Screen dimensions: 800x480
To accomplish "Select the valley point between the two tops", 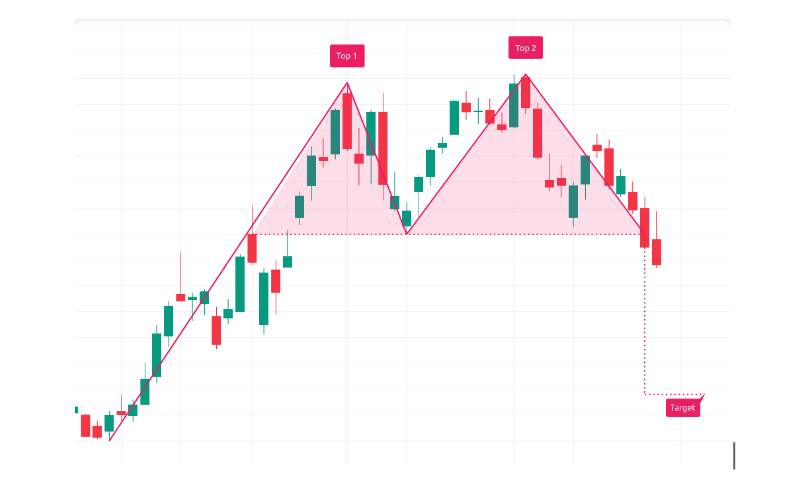I will (407, 233).
